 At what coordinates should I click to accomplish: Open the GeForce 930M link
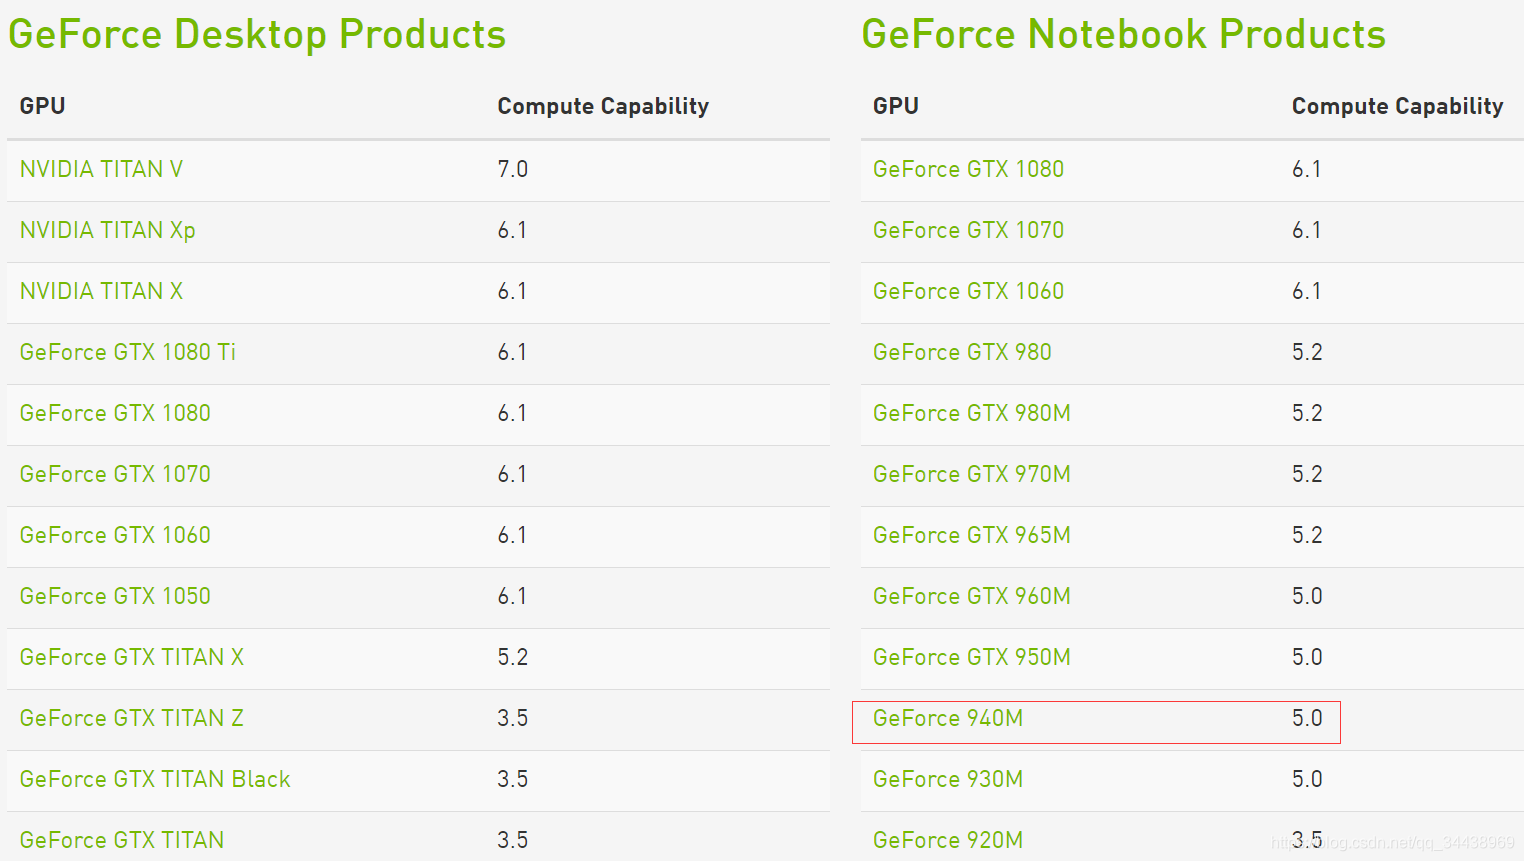coord(947,779)
